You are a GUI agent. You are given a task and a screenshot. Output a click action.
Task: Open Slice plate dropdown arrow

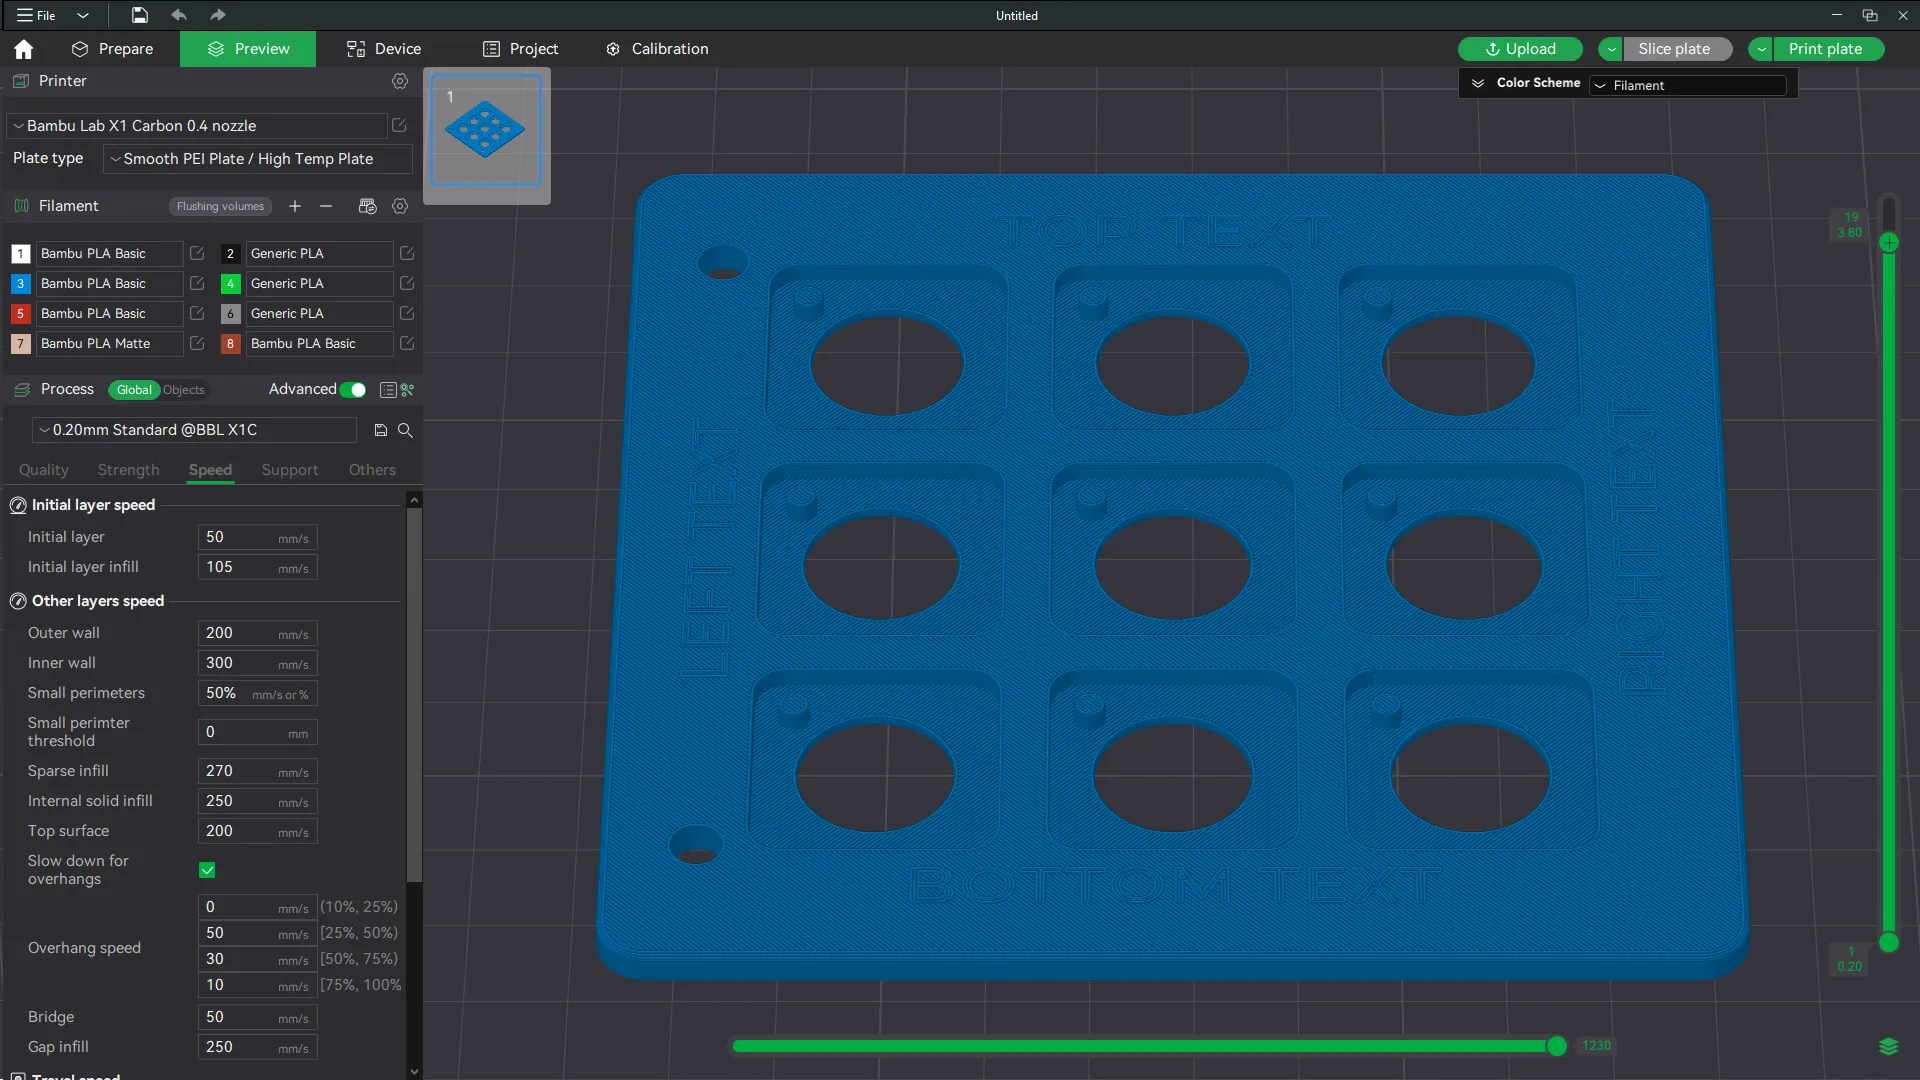1611,49
